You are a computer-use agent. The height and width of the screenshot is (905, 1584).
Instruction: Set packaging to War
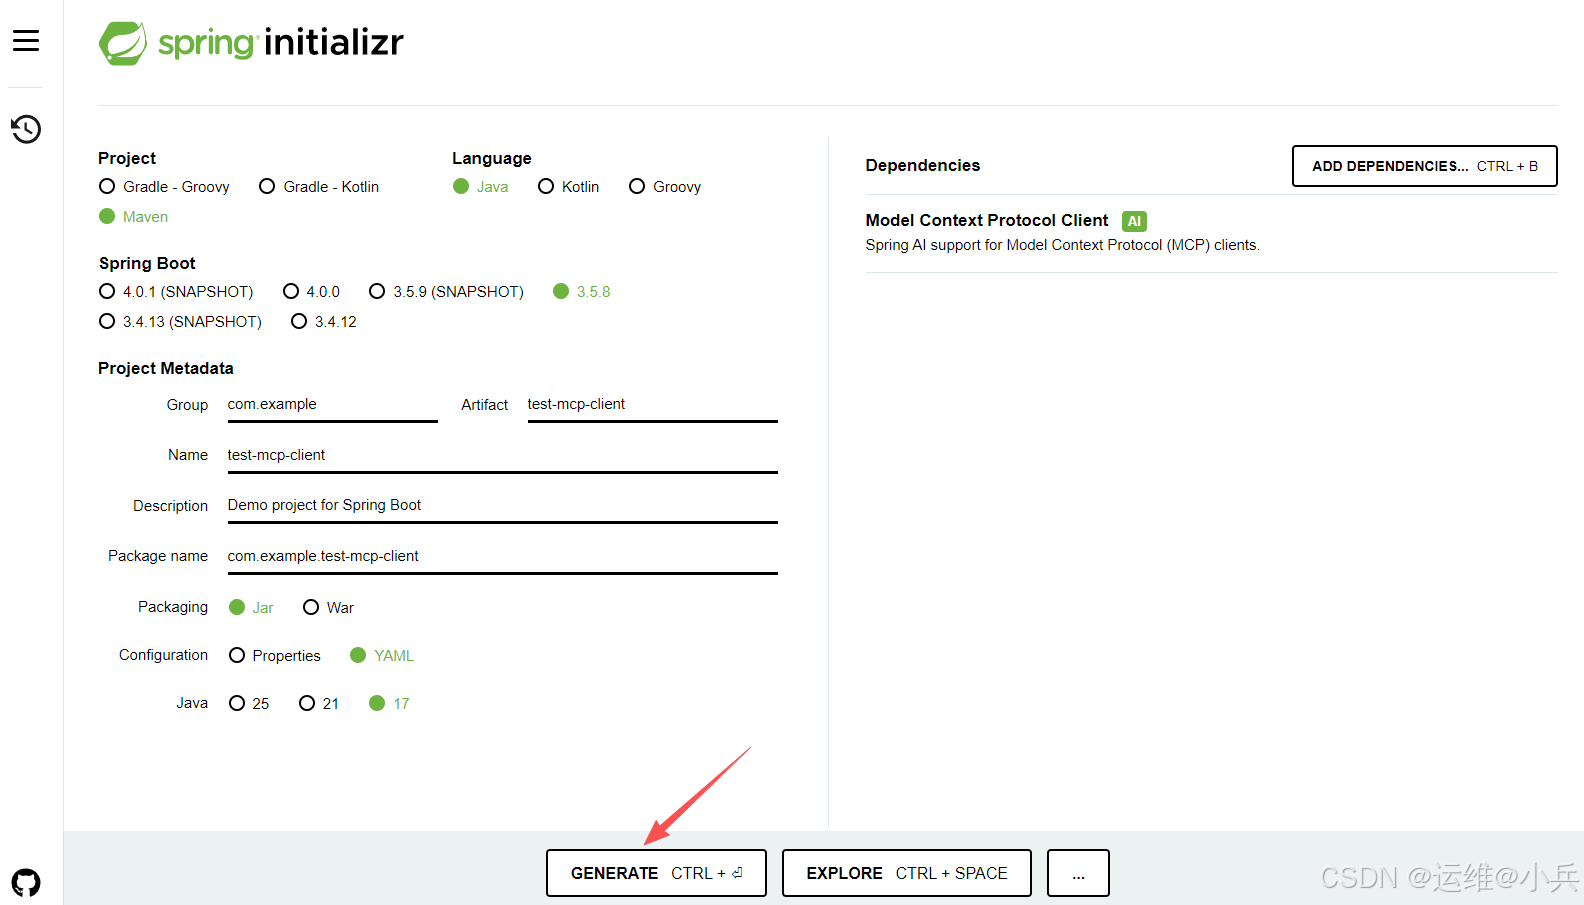[x=329, y=608]
